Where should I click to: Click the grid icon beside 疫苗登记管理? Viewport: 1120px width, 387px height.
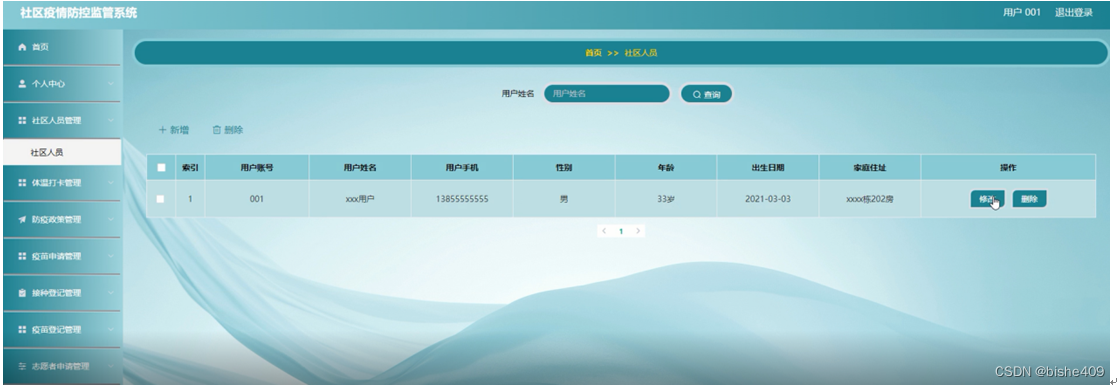tap(22, 330)
